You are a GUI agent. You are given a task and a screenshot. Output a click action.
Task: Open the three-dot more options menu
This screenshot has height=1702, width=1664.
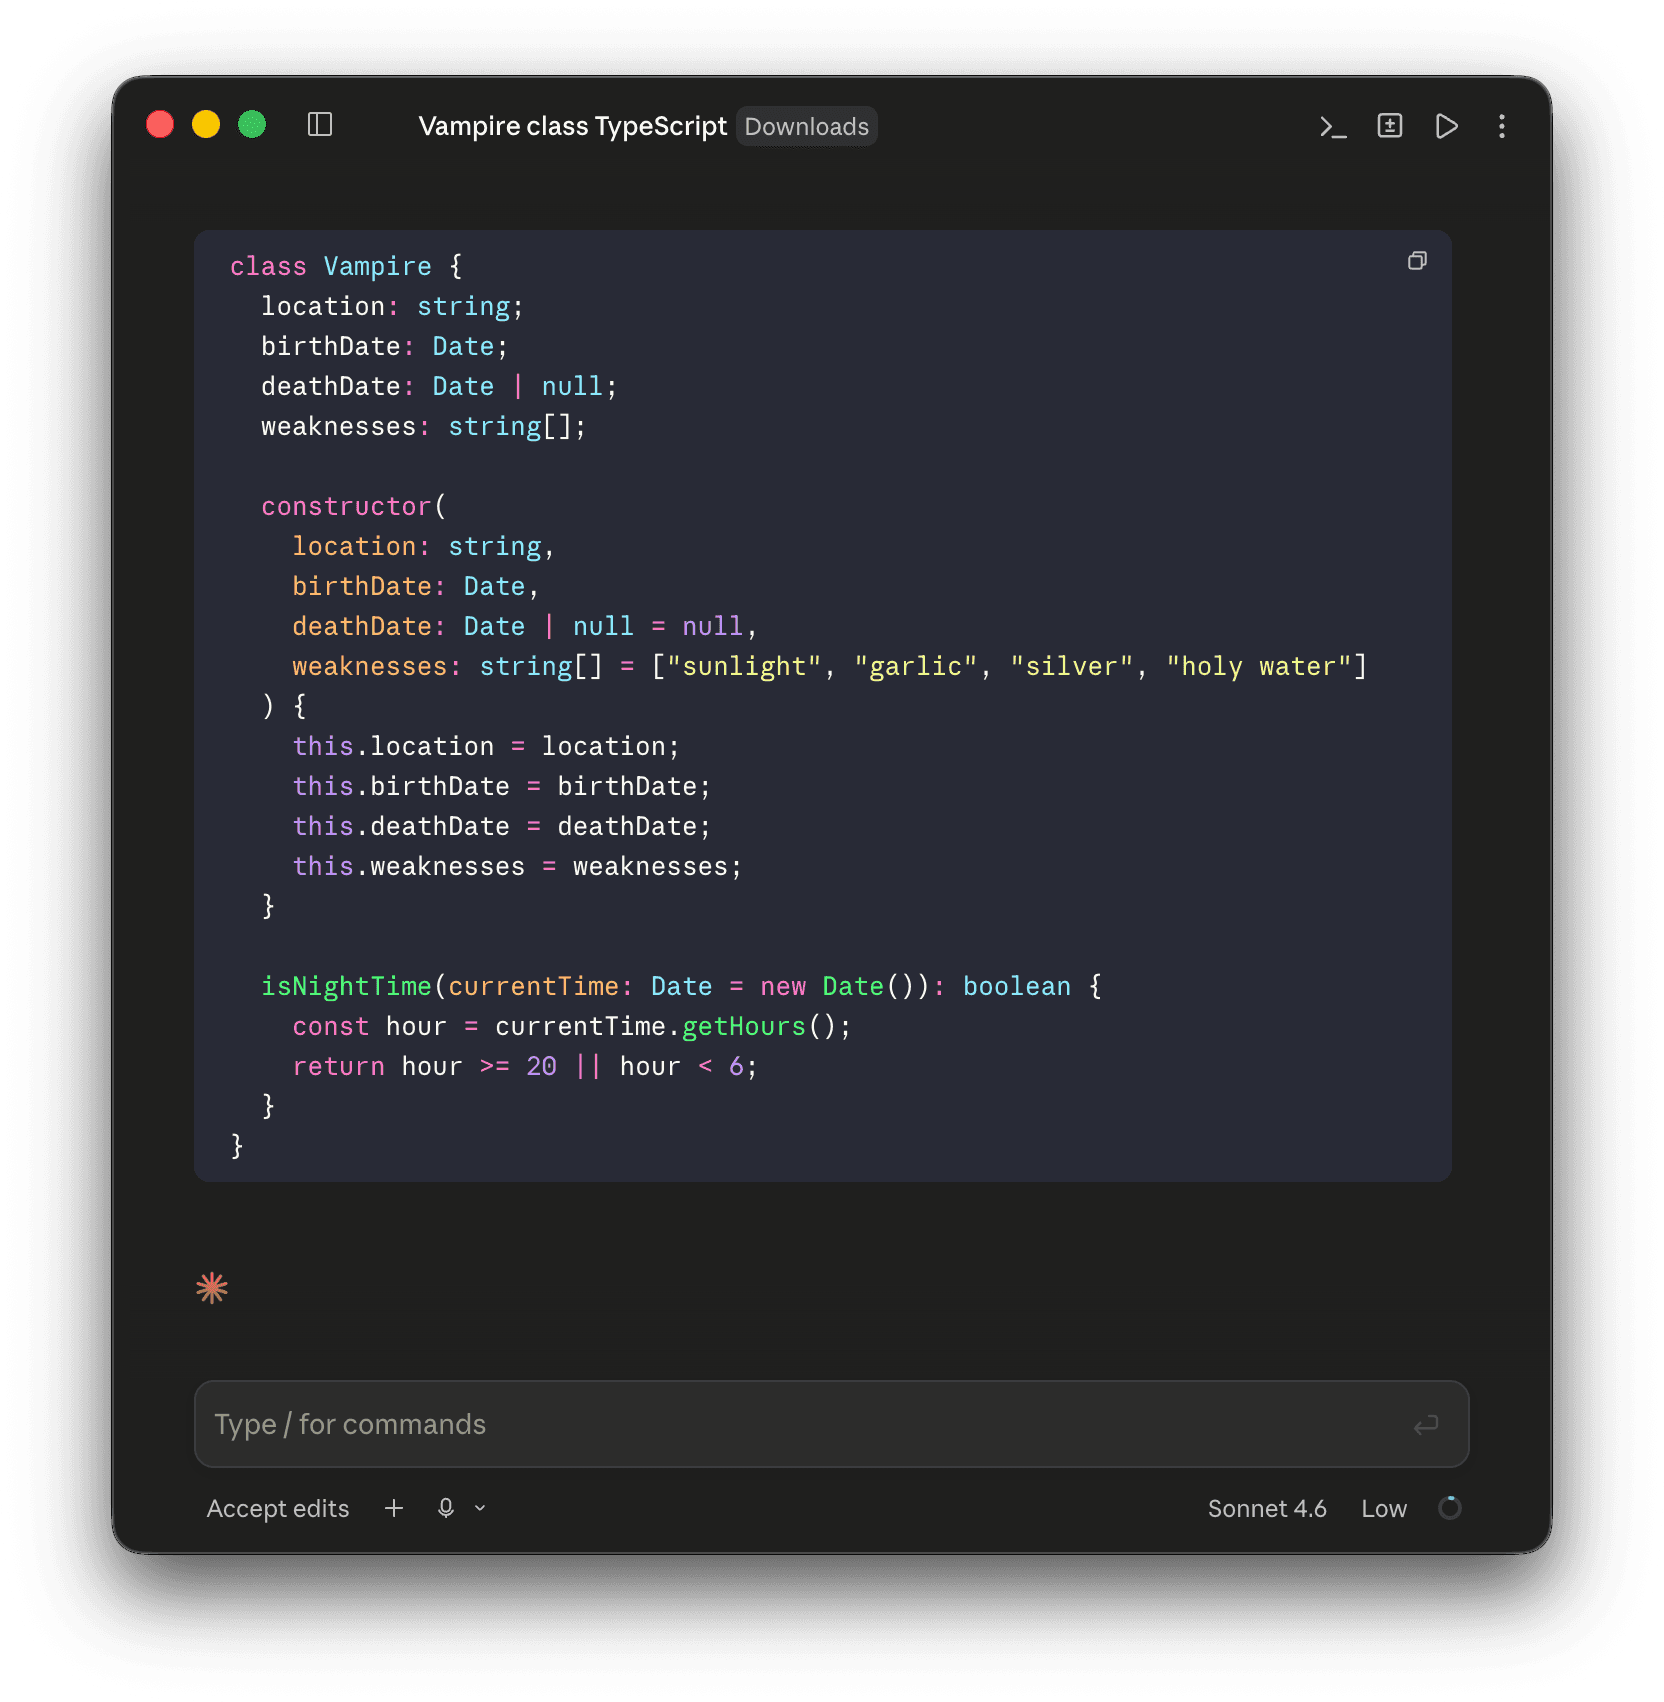click(x=1502, y=126)
